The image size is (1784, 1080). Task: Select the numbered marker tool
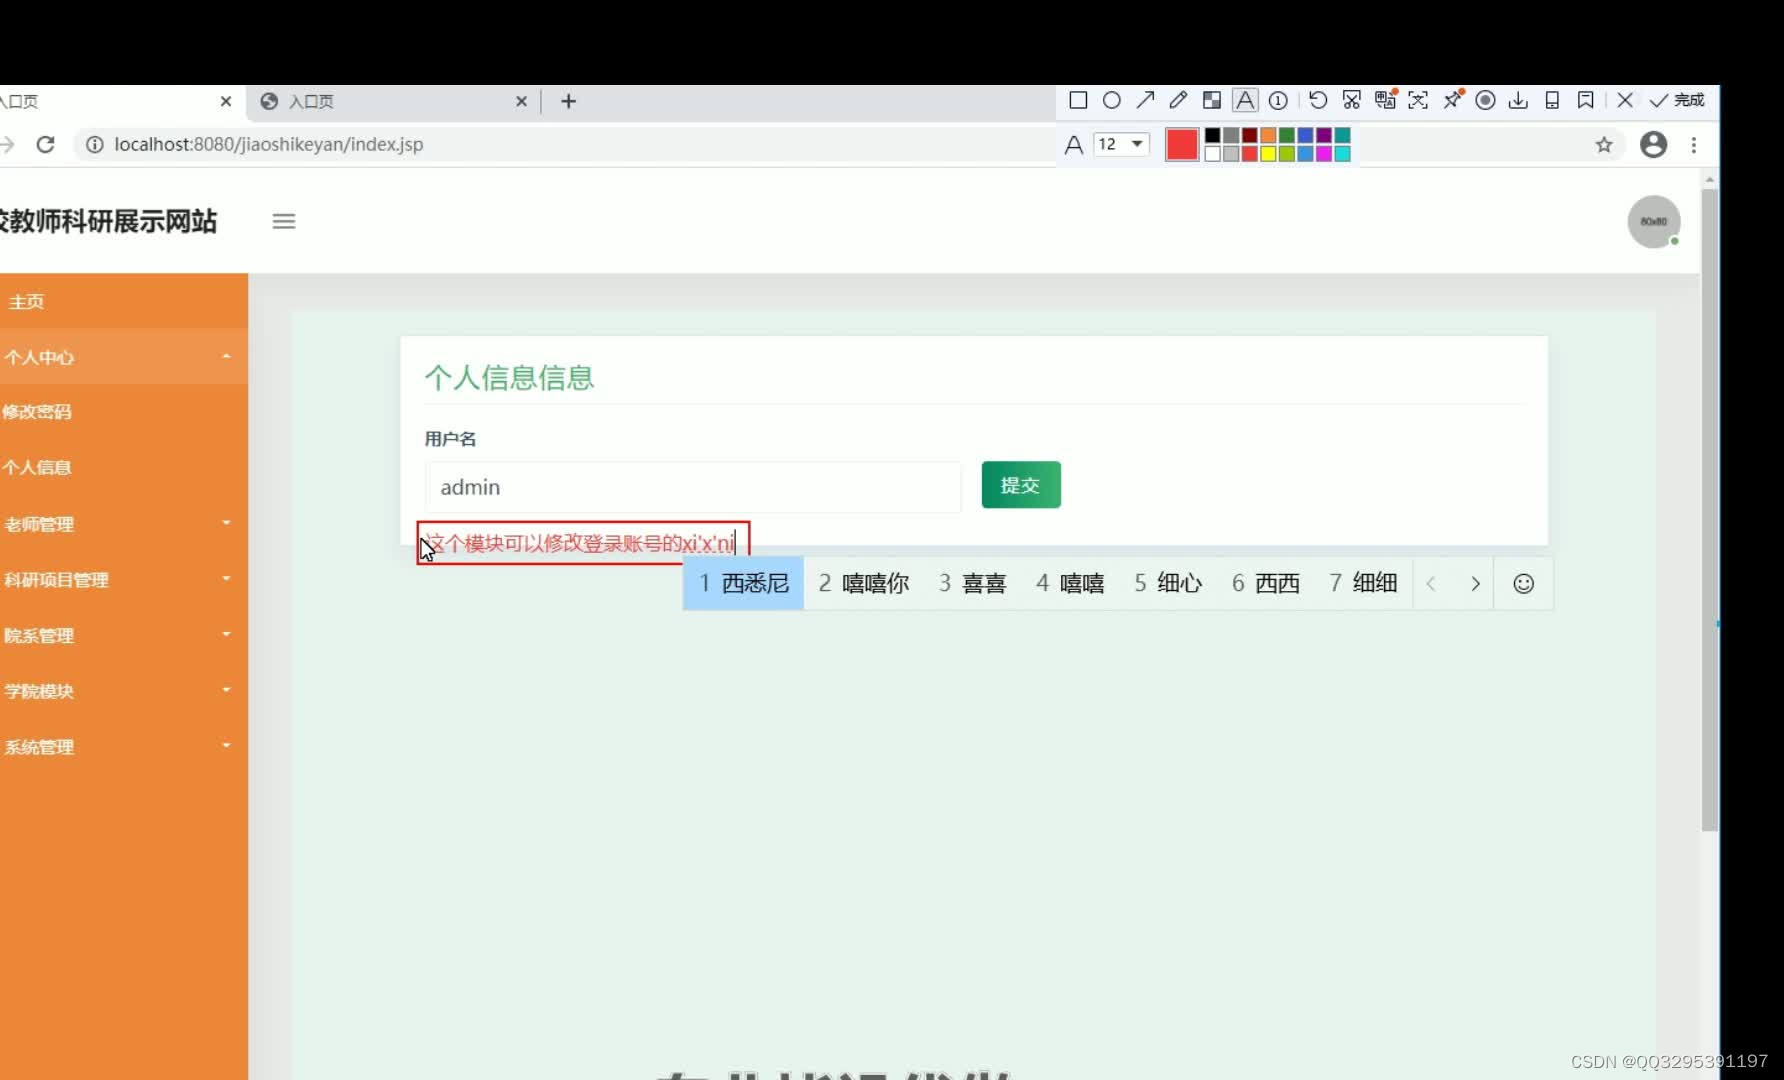tap(1278, 100)
